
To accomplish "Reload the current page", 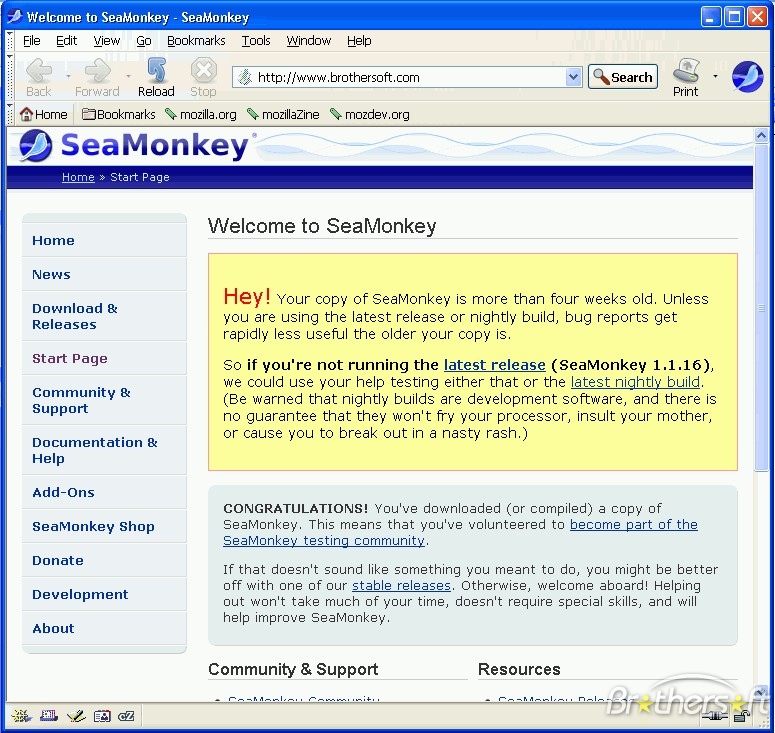I will coord(156,77).
